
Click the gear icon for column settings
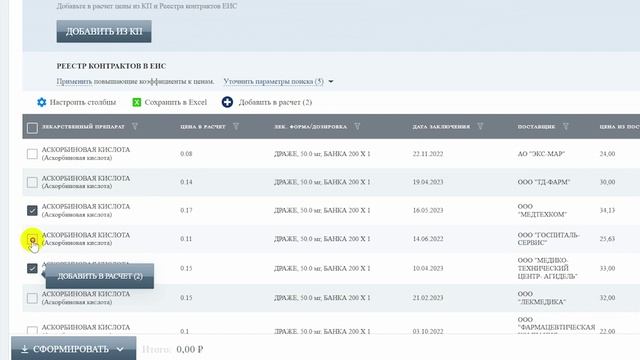click(x=41, y=102)
